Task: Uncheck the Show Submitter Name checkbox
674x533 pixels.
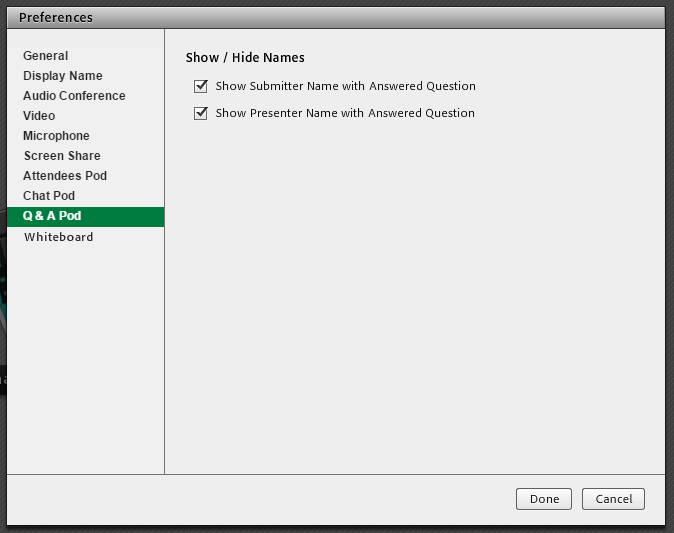Action: (x=201, y=86)
